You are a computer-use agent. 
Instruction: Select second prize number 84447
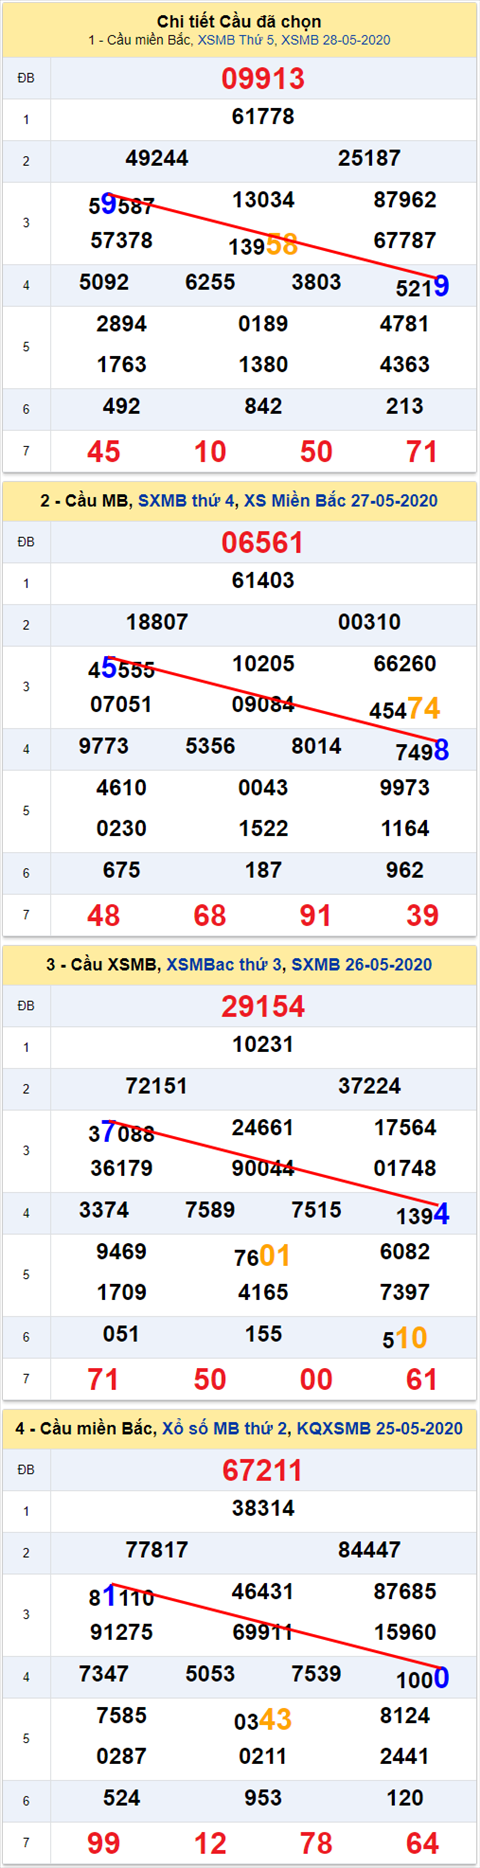click(370, 1550)
